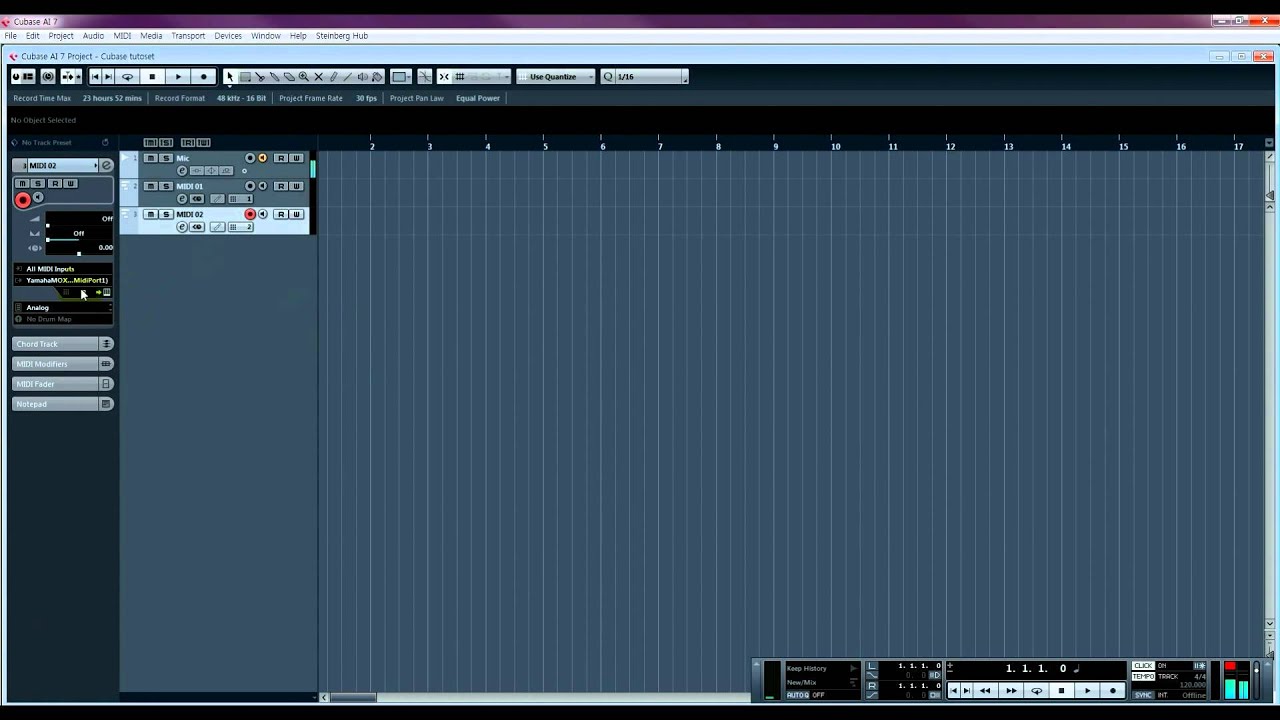Toggle the TEMPO track button
Viewport: 1280px width, 720px height.
(x=1143, y=676)
